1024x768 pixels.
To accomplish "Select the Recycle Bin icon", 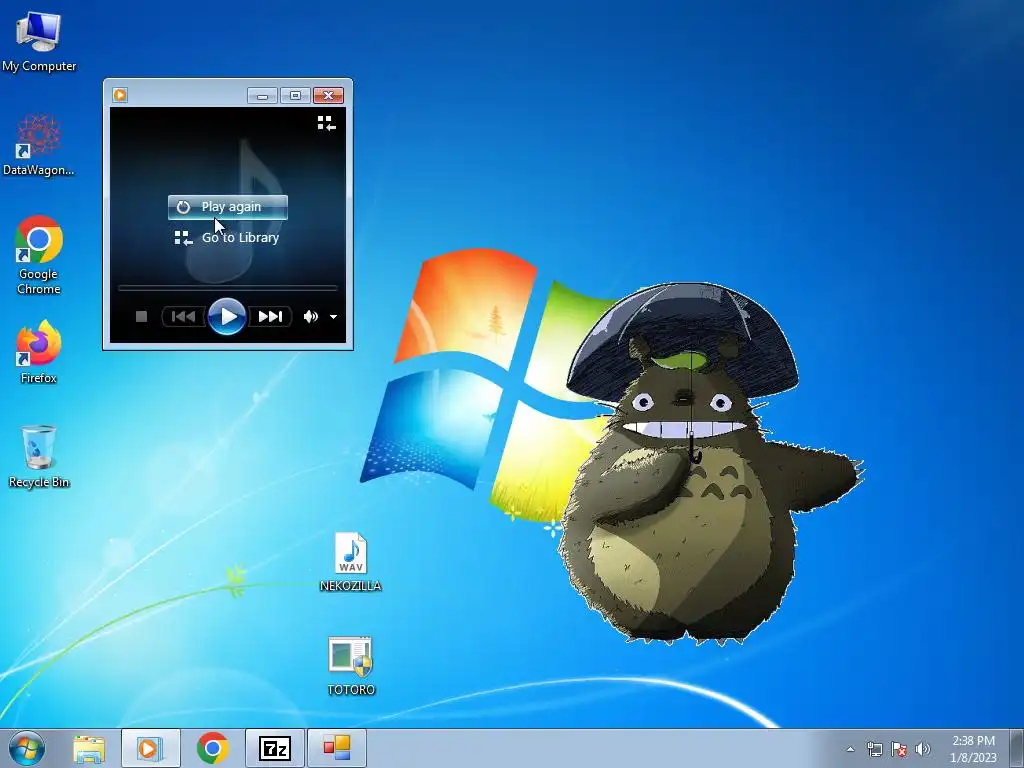I will pyautogui.click(x=39, y=456).
